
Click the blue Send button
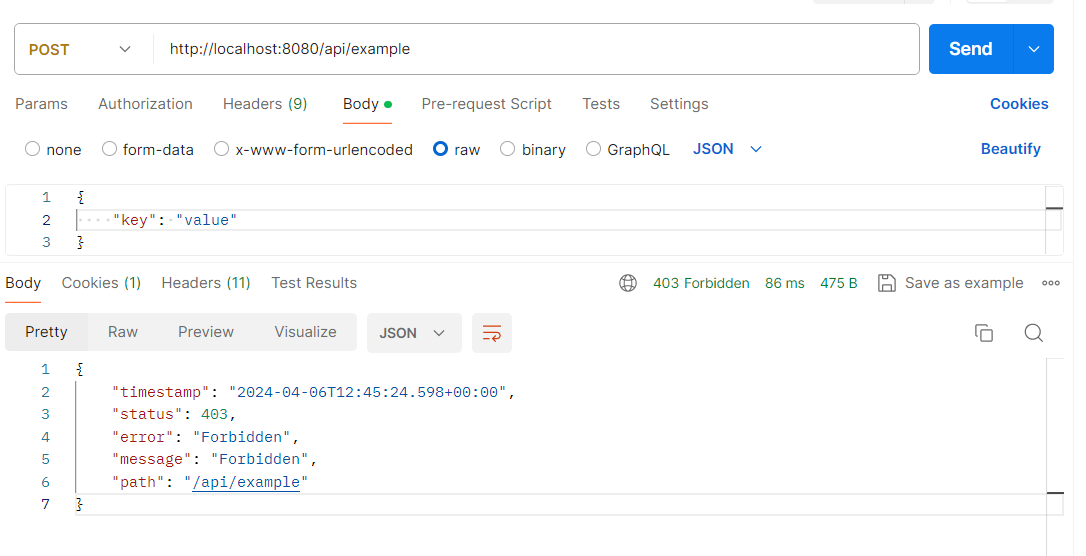(x=970, y=49)
